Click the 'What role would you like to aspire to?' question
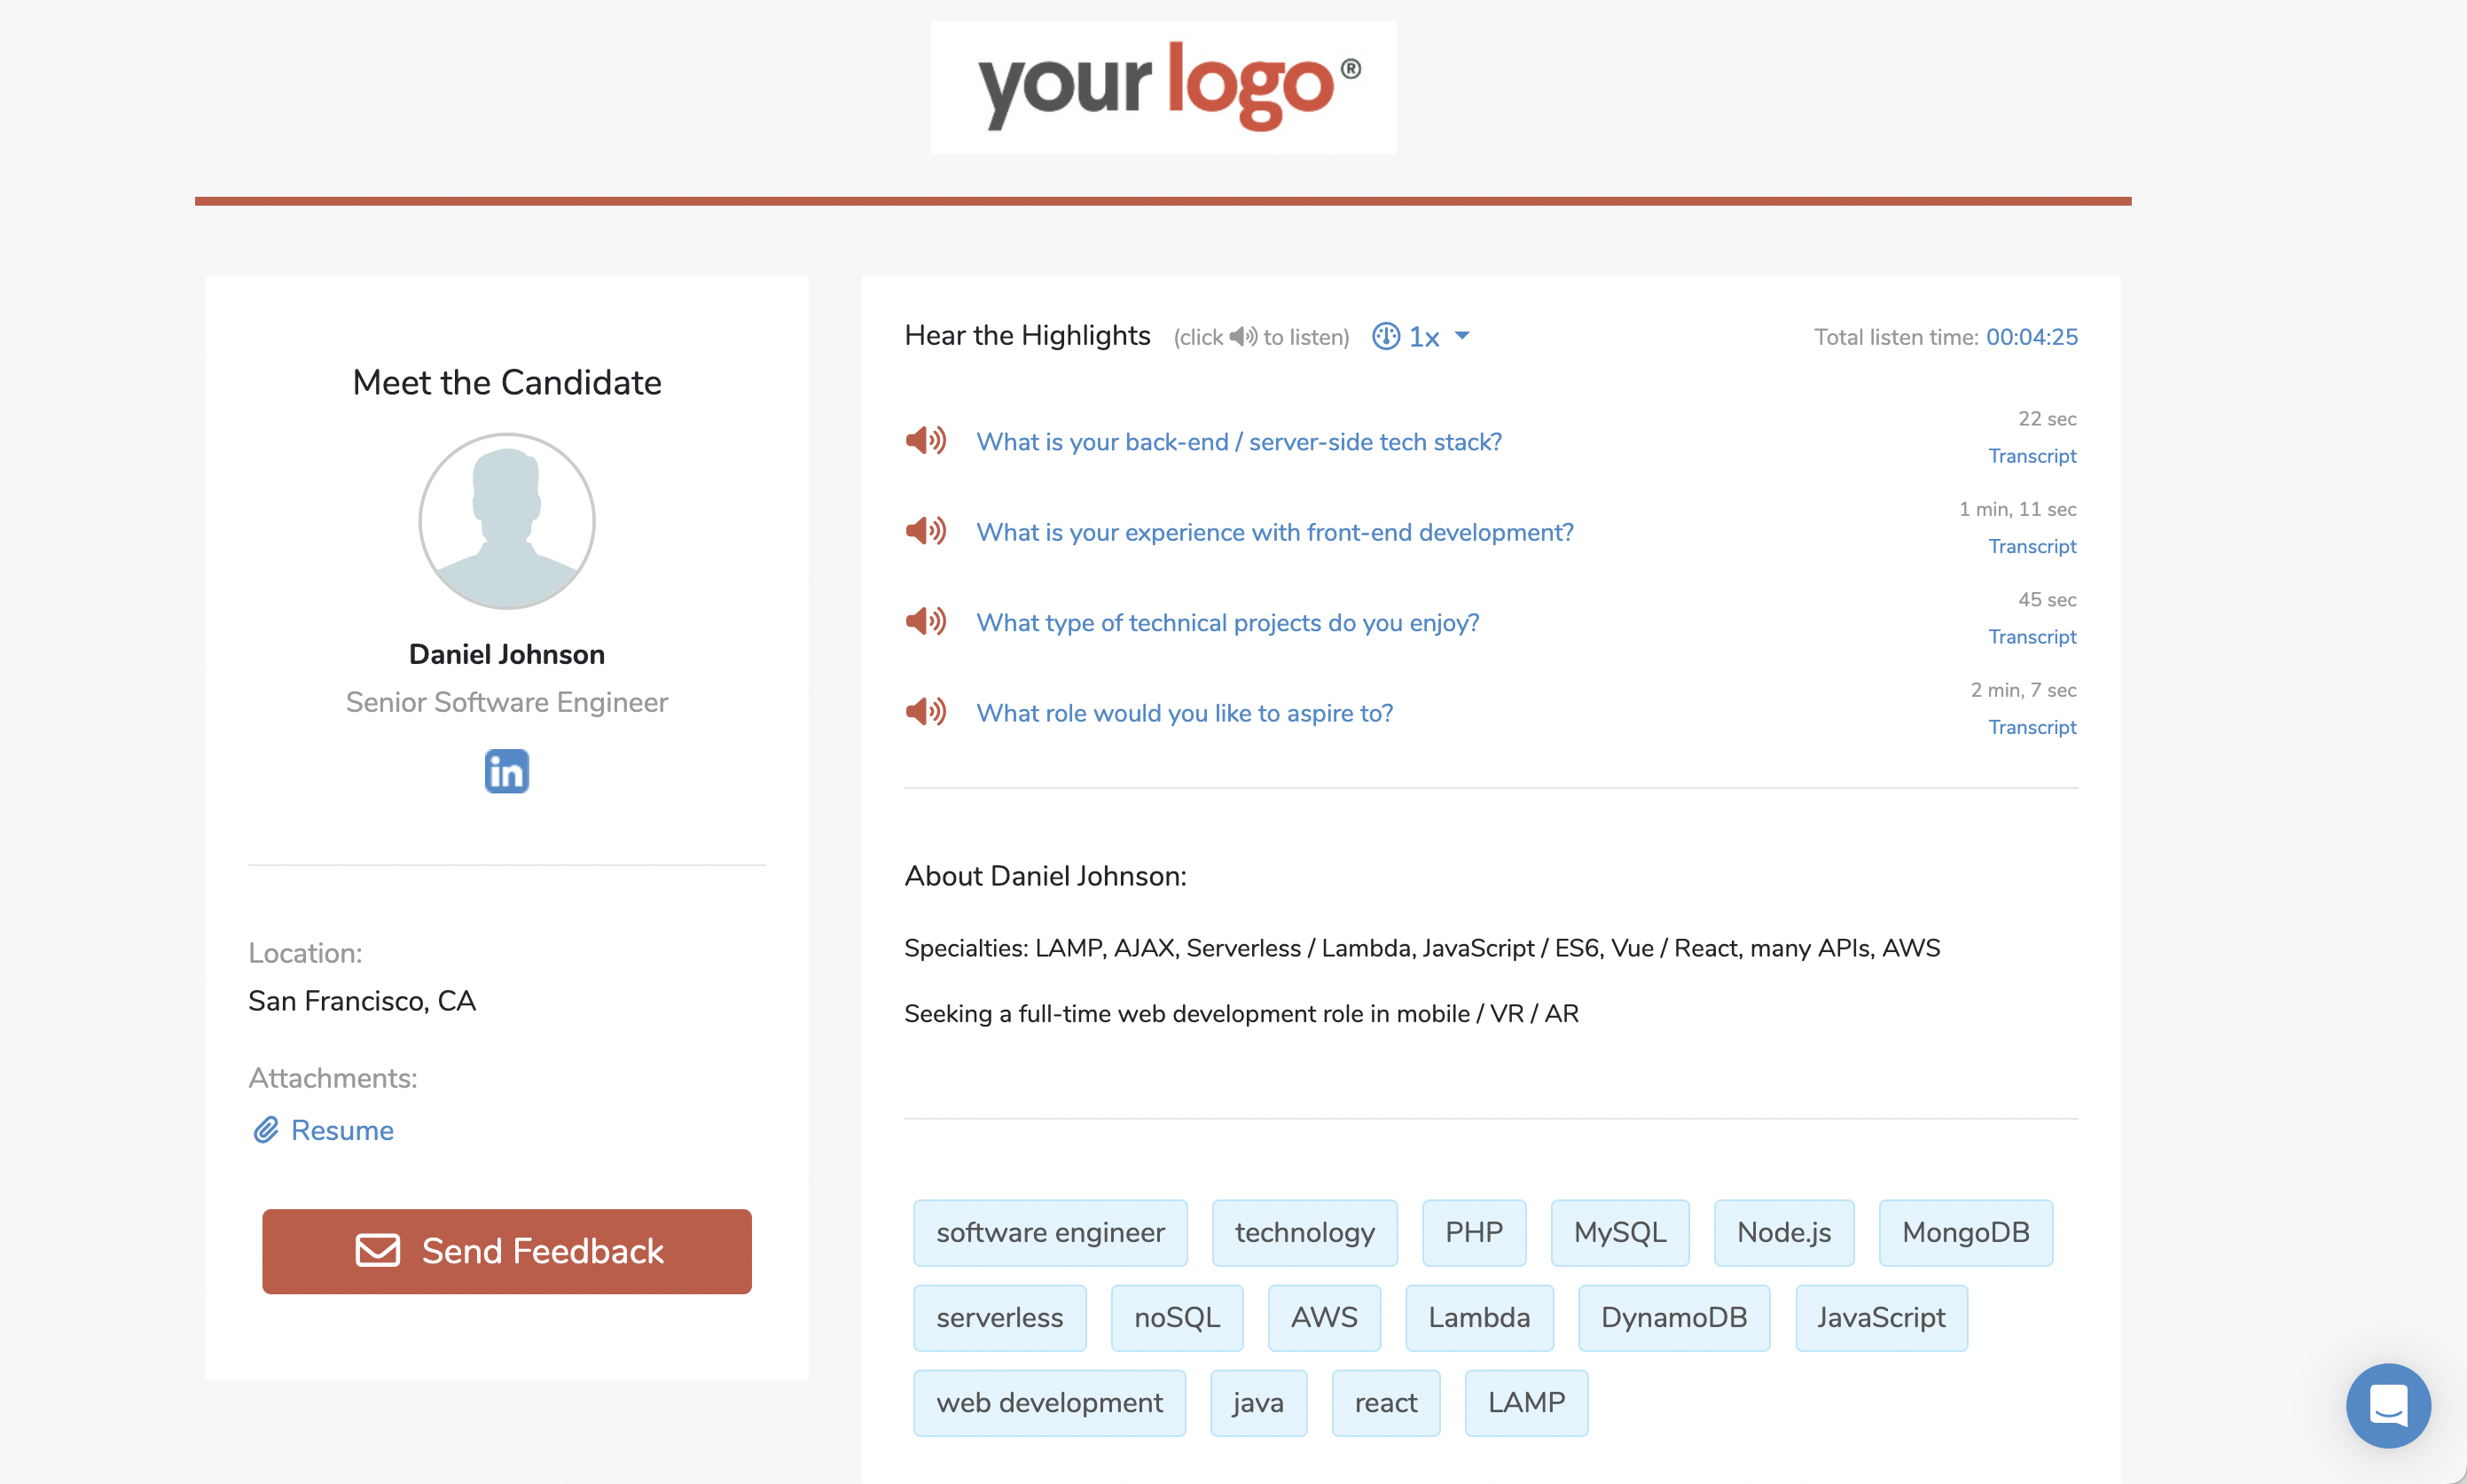This screenshot has width=2467, height=1484. (x=1184, y=712)
